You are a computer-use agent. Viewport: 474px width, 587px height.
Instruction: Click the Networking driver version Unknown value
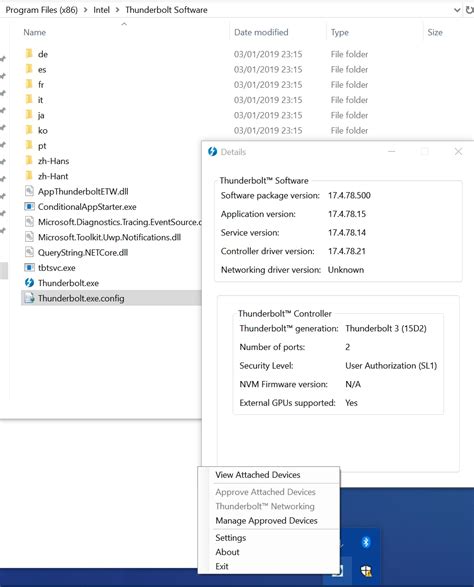[346, 270]
